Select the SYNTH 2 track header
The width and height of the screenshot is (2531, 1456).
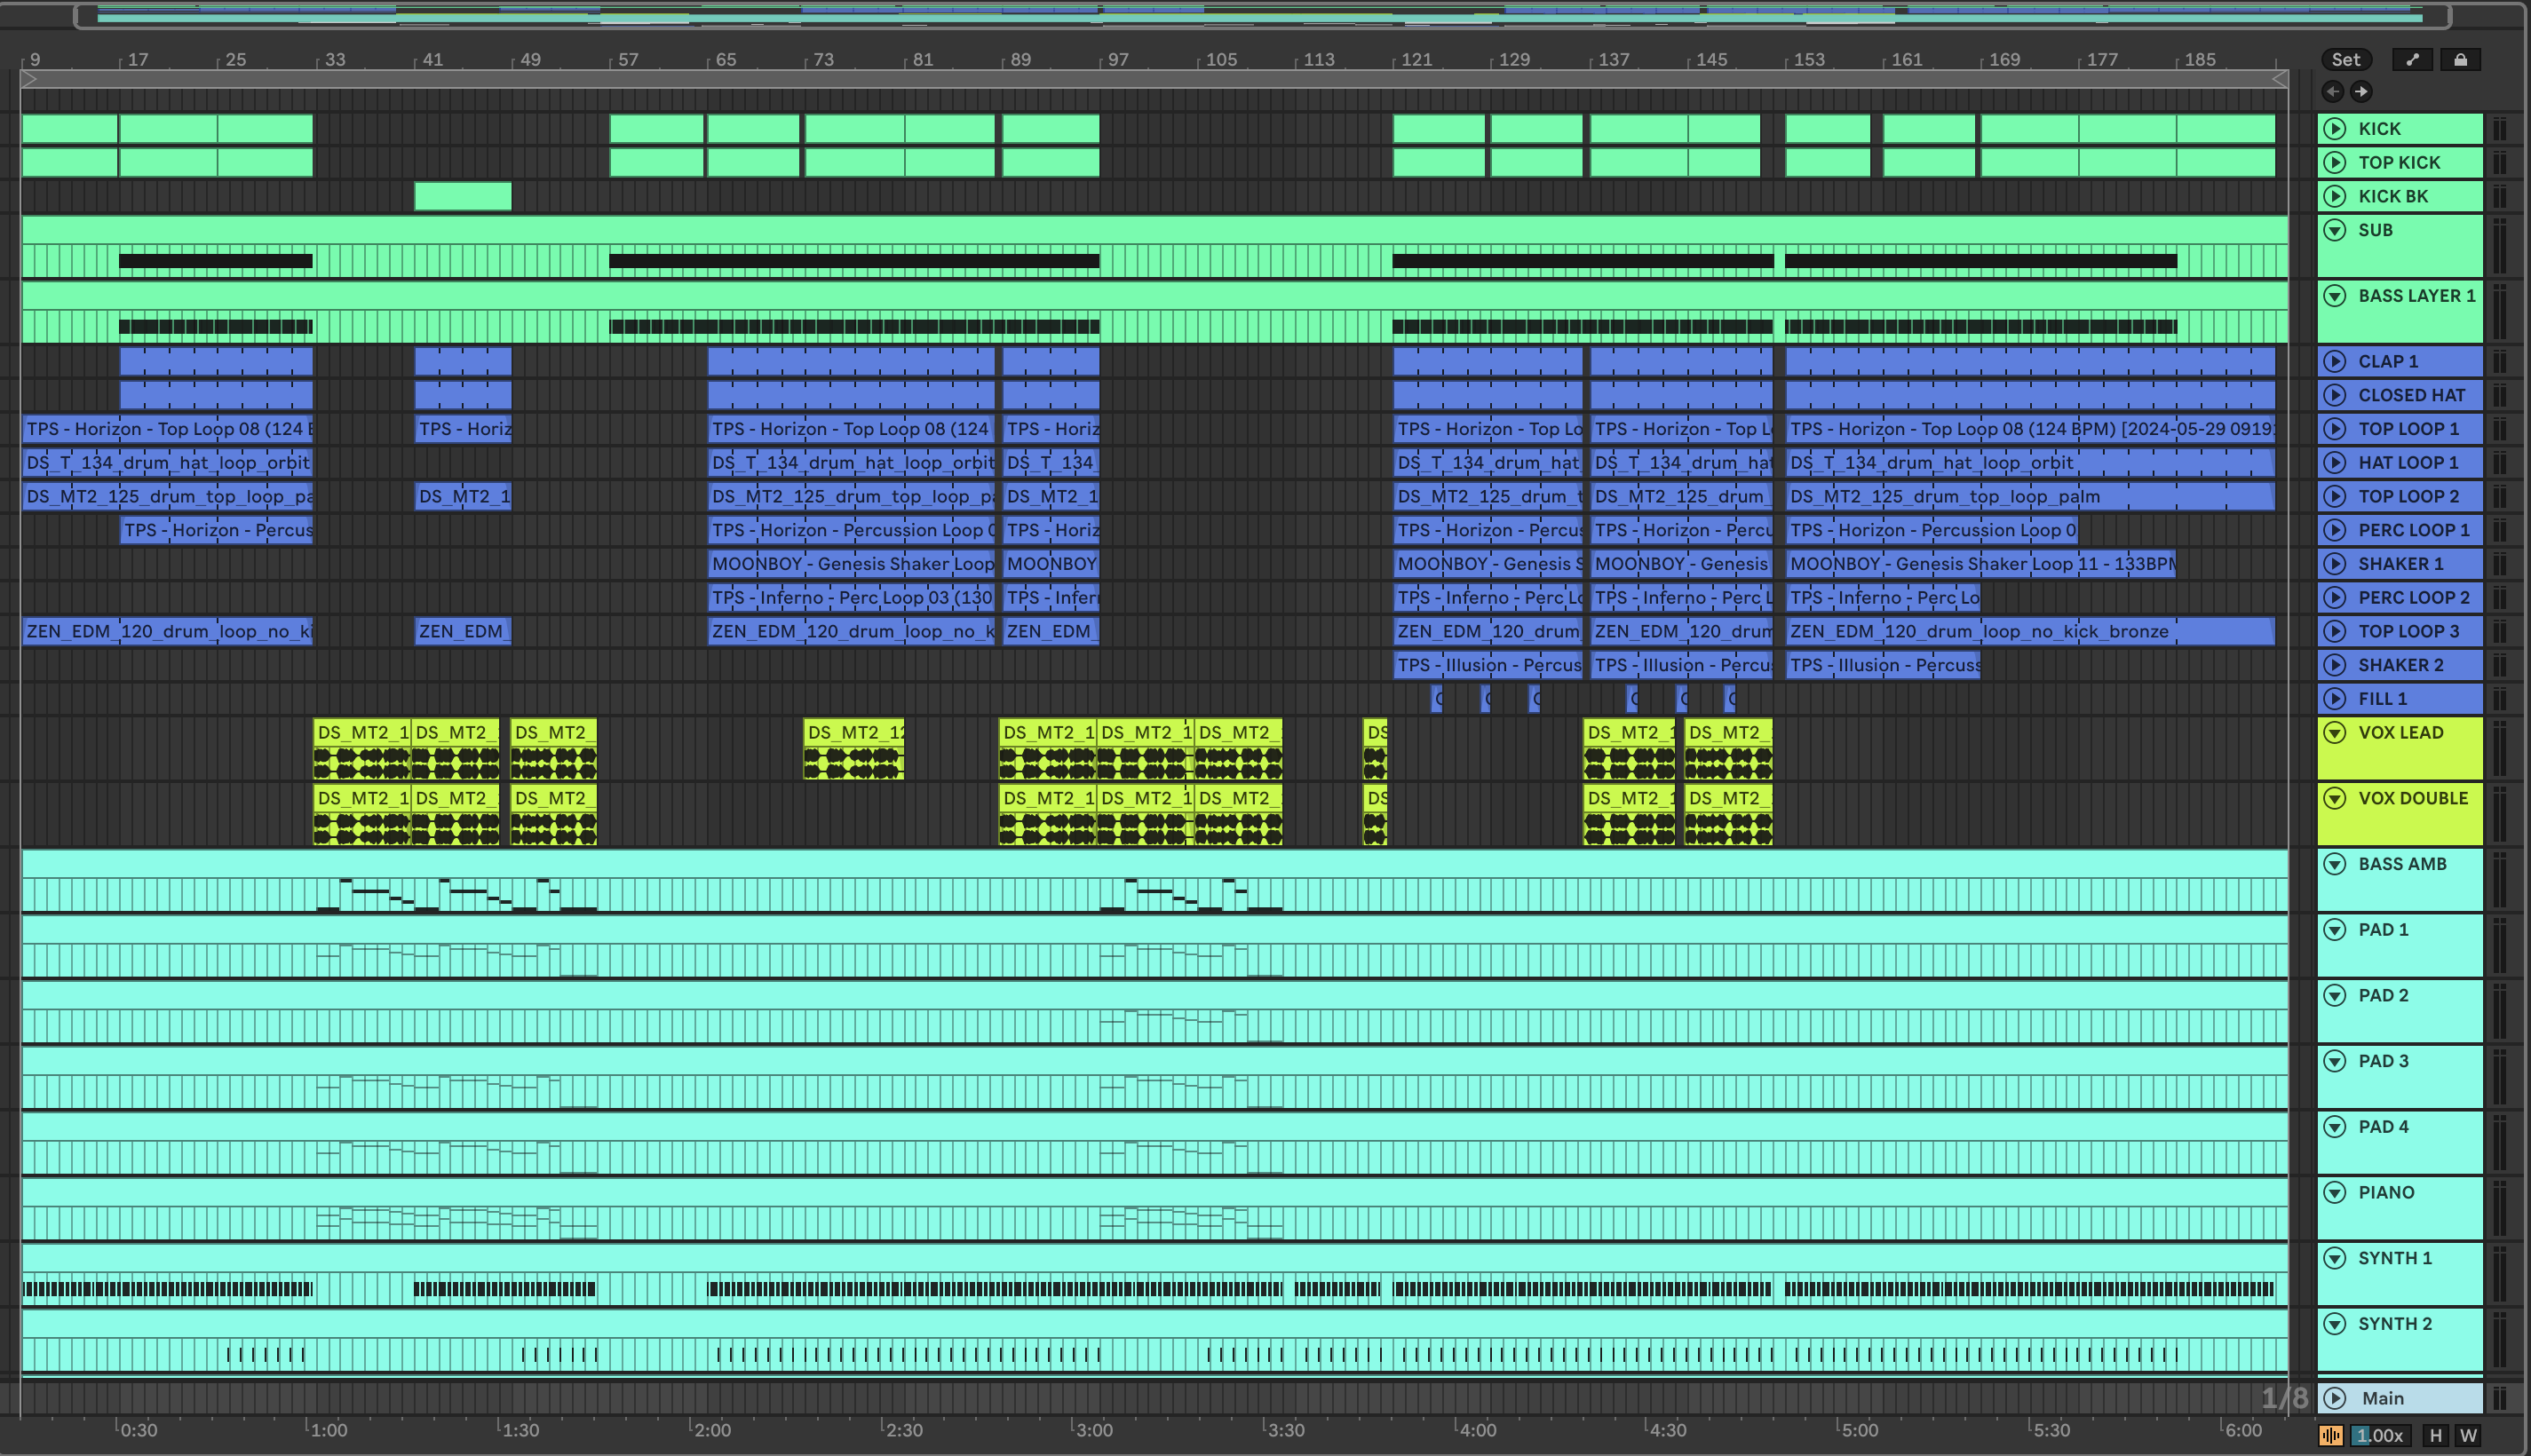click(x=2394, y=1324)
